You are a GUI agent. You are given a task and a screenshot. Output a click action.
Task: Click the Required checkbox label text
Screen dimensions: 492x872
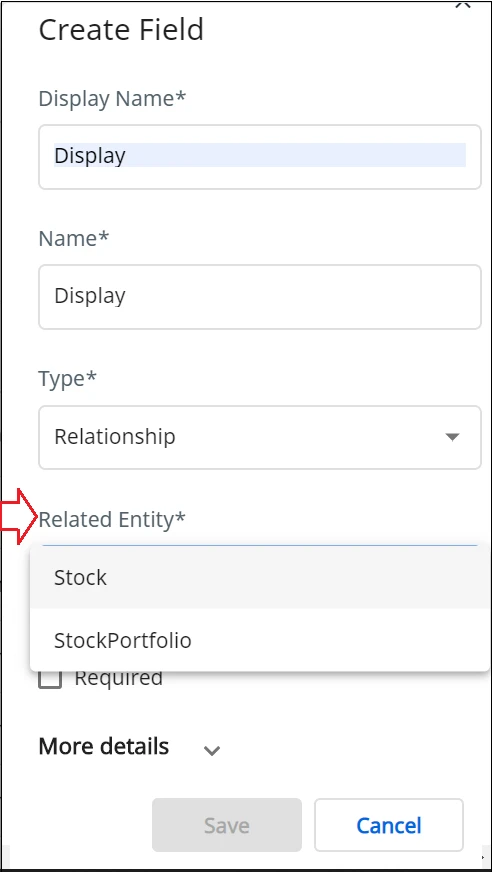click(118, 678)
